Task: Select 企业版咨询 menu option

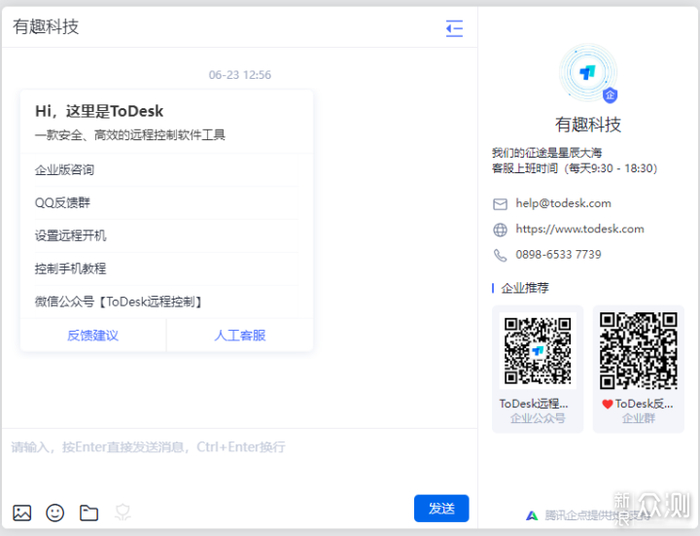Action: pos(167,170)
